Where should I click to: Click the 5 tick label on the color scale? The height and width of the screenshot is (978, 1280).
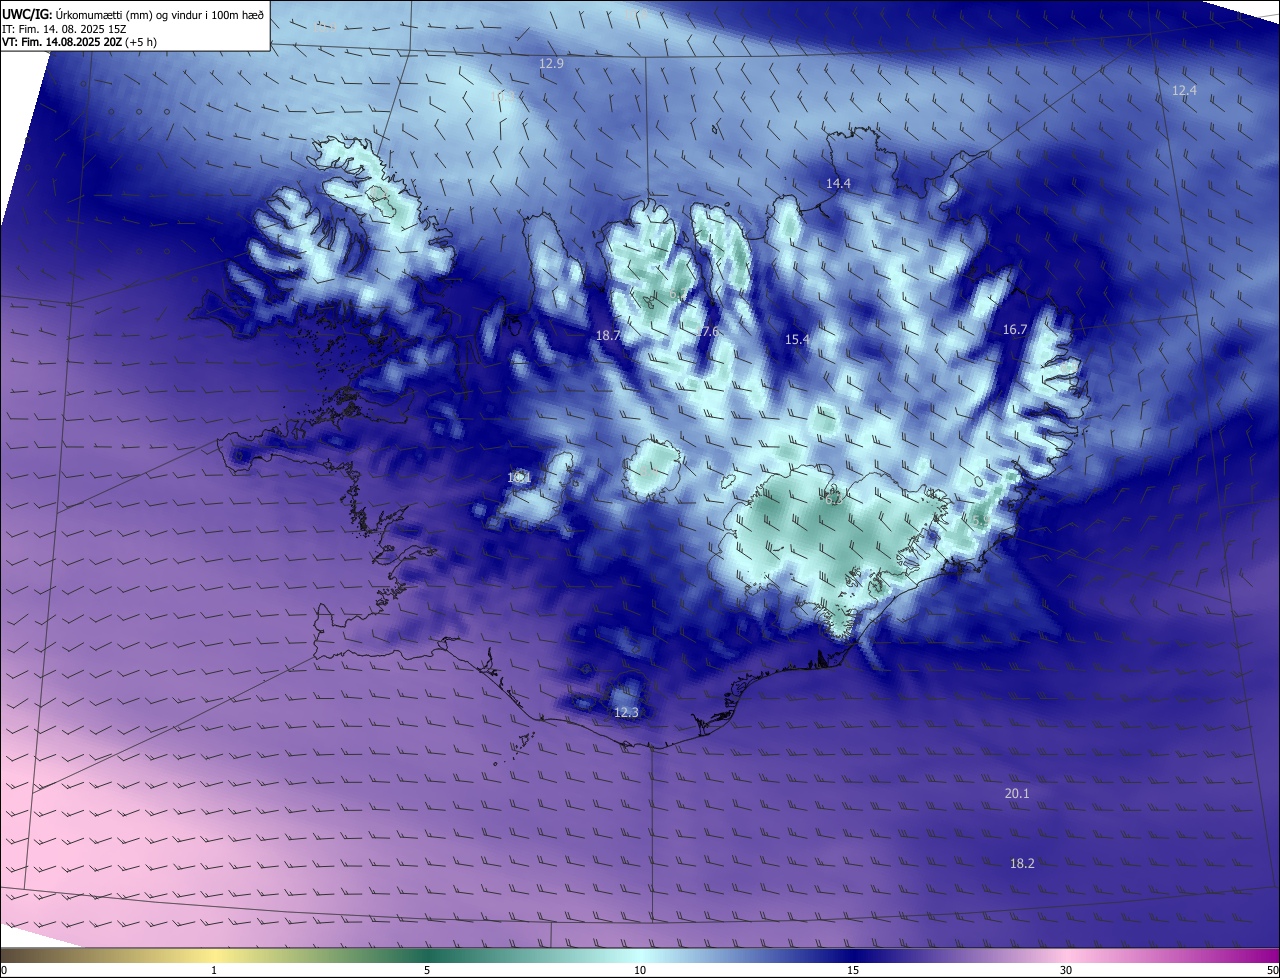point(427,970)
